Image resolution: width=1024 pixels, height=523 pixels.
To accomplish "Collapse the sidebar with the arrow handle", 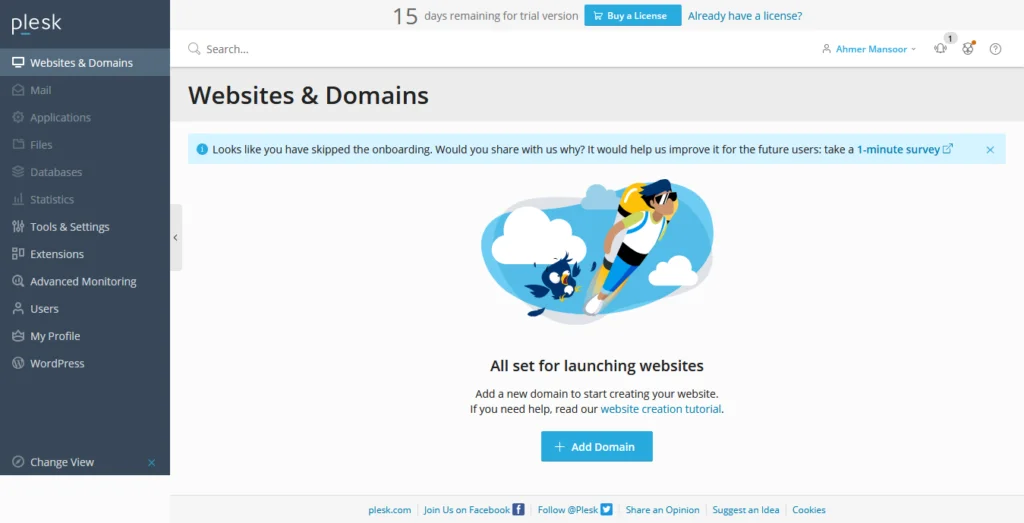I will click(x=176, y=238).
